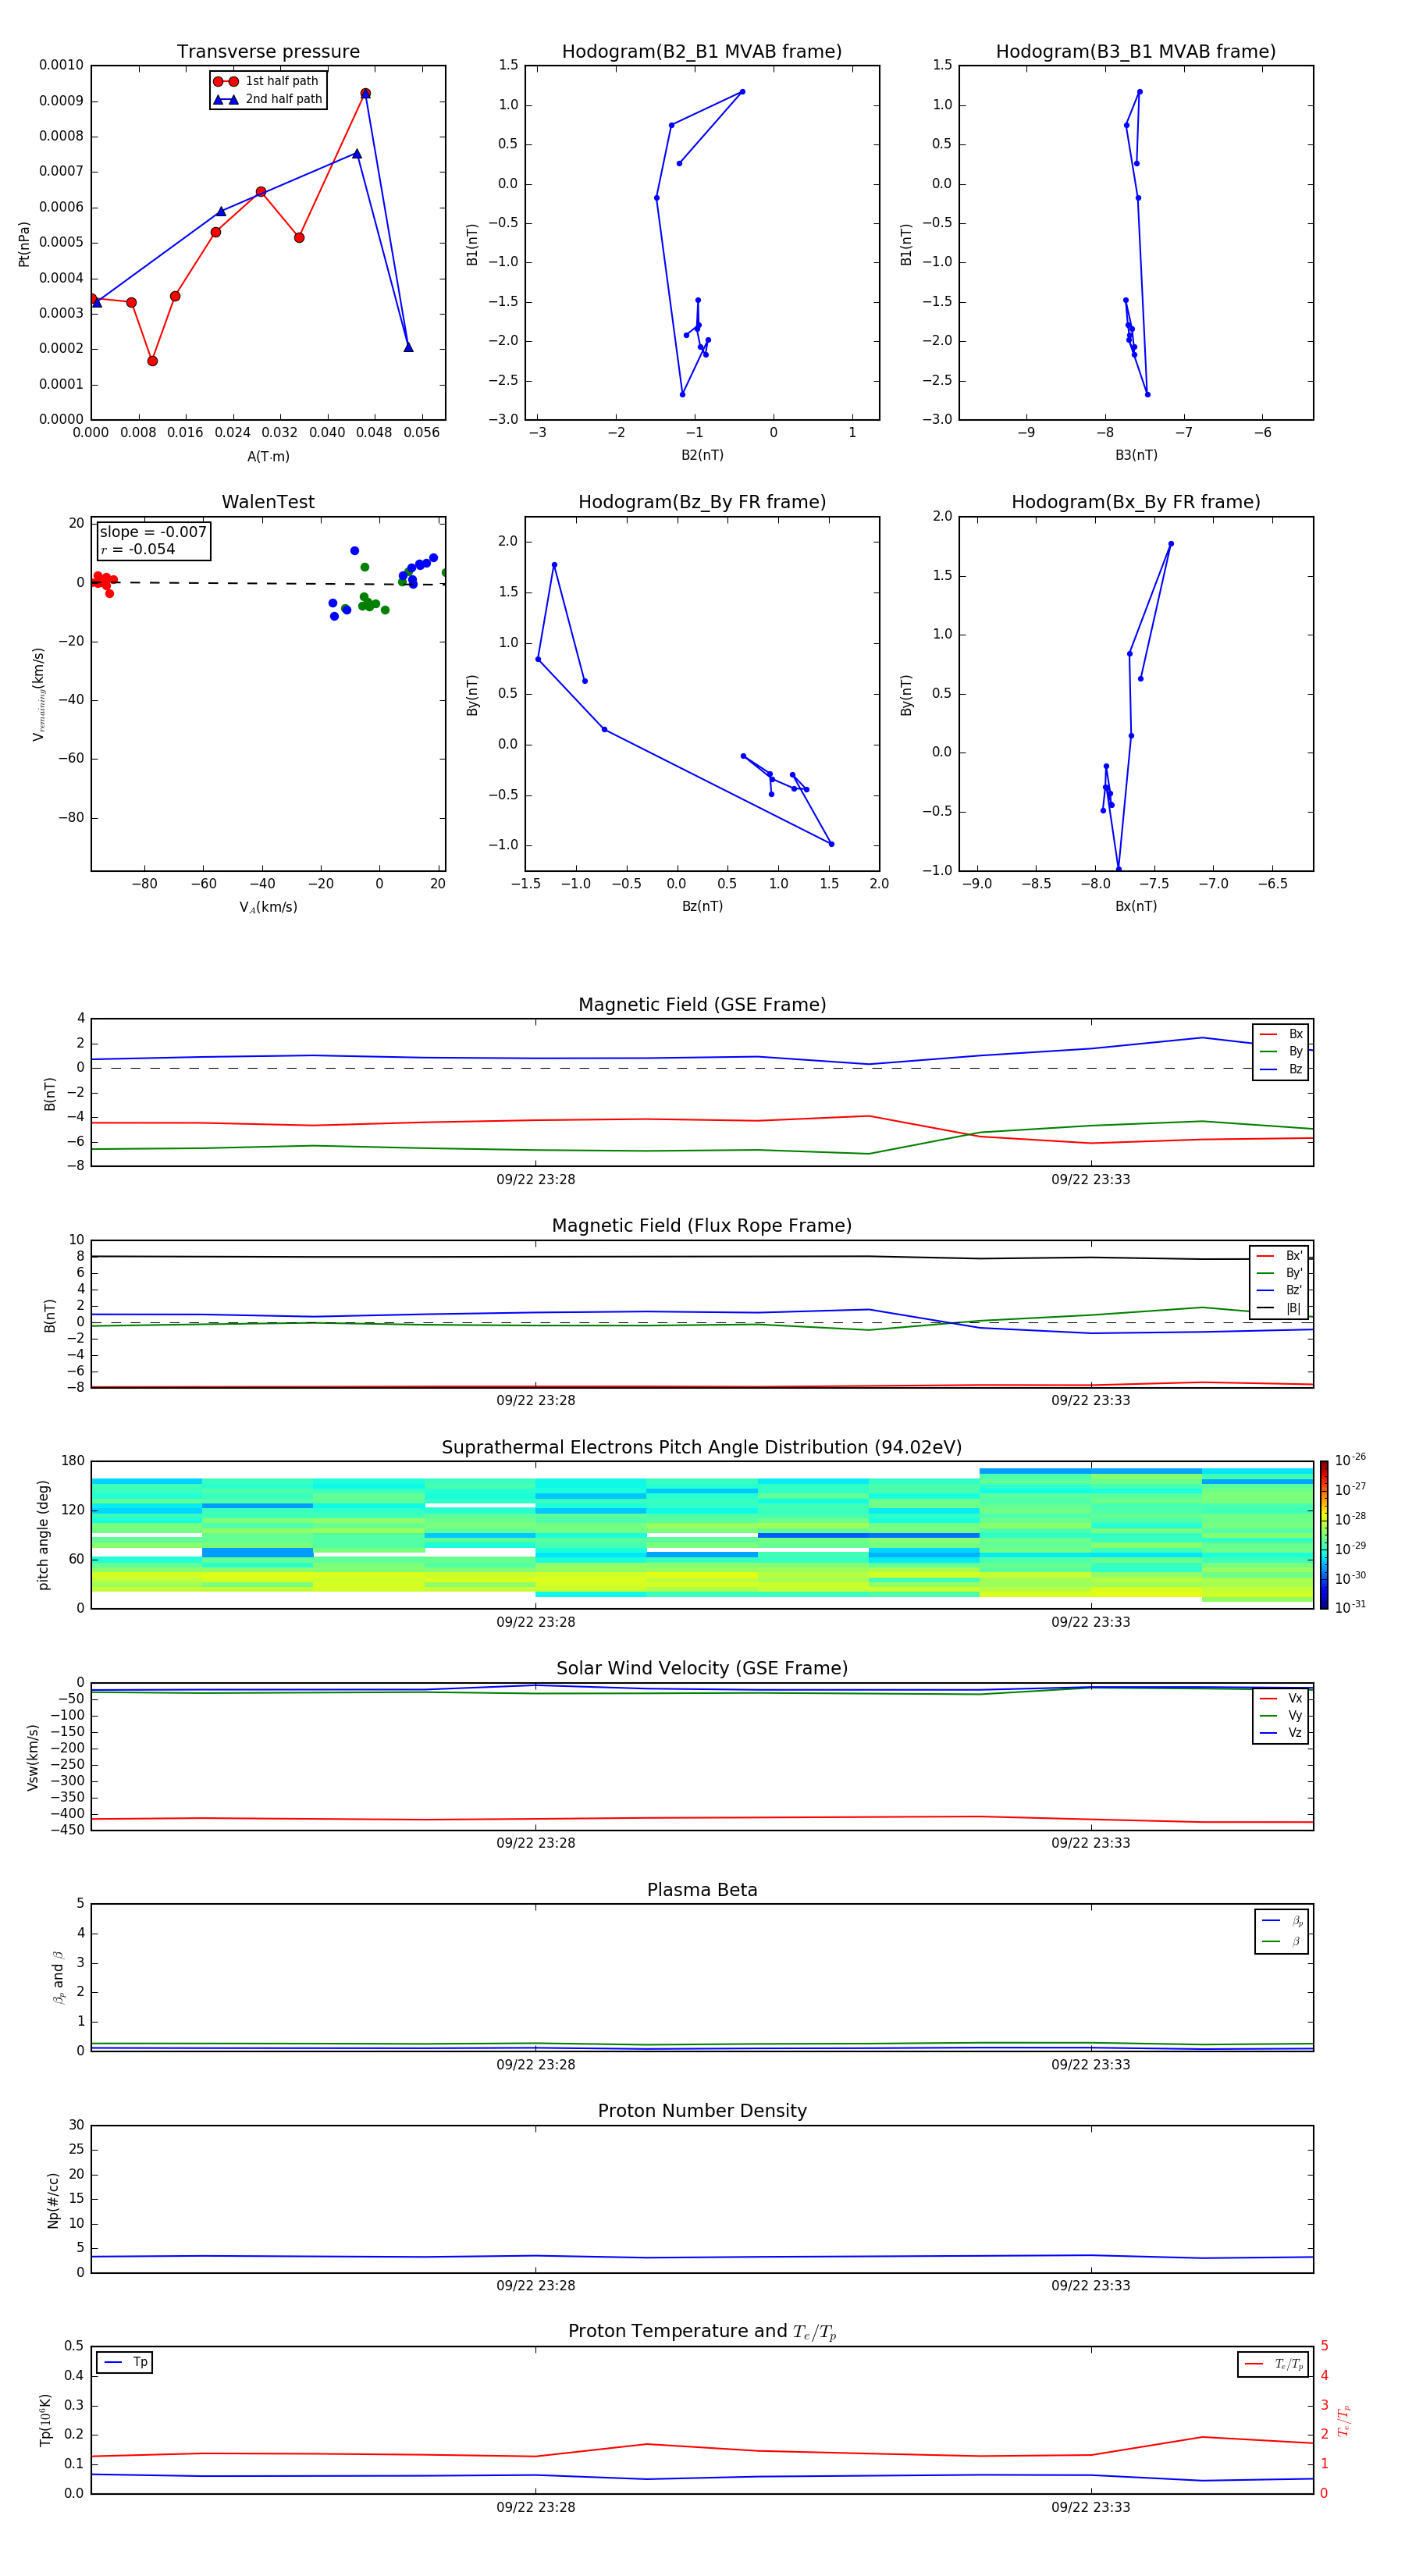Click '09/22 23:28' under proton temperature plot

536,2508
